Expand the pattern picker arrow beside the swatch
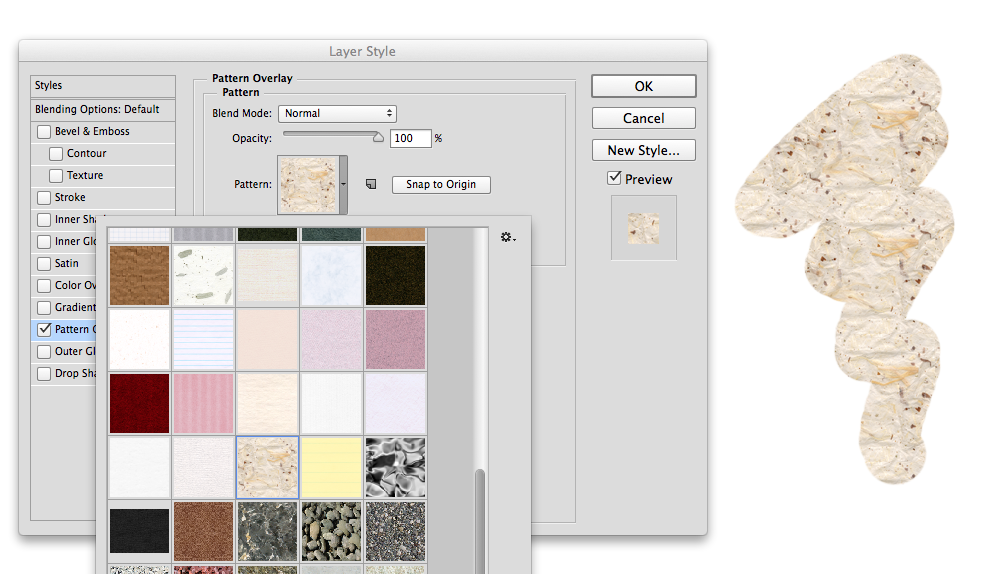Viewport: 990px width, 574px height. click(343, 184)
